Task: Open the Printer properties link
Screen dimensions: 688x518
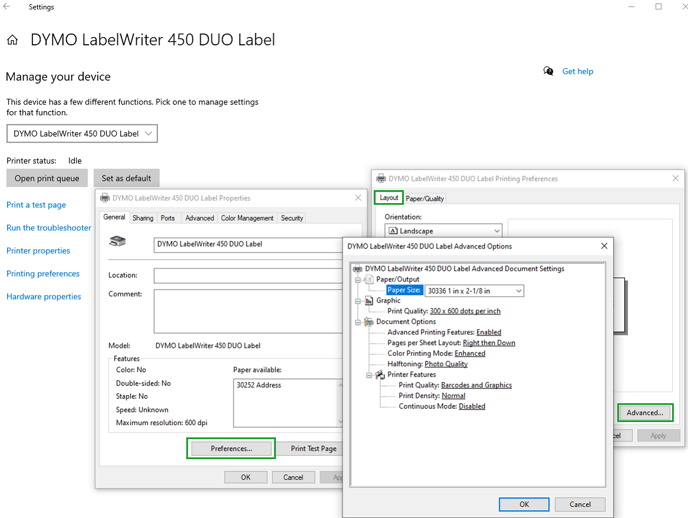Action: pos(38,250)
